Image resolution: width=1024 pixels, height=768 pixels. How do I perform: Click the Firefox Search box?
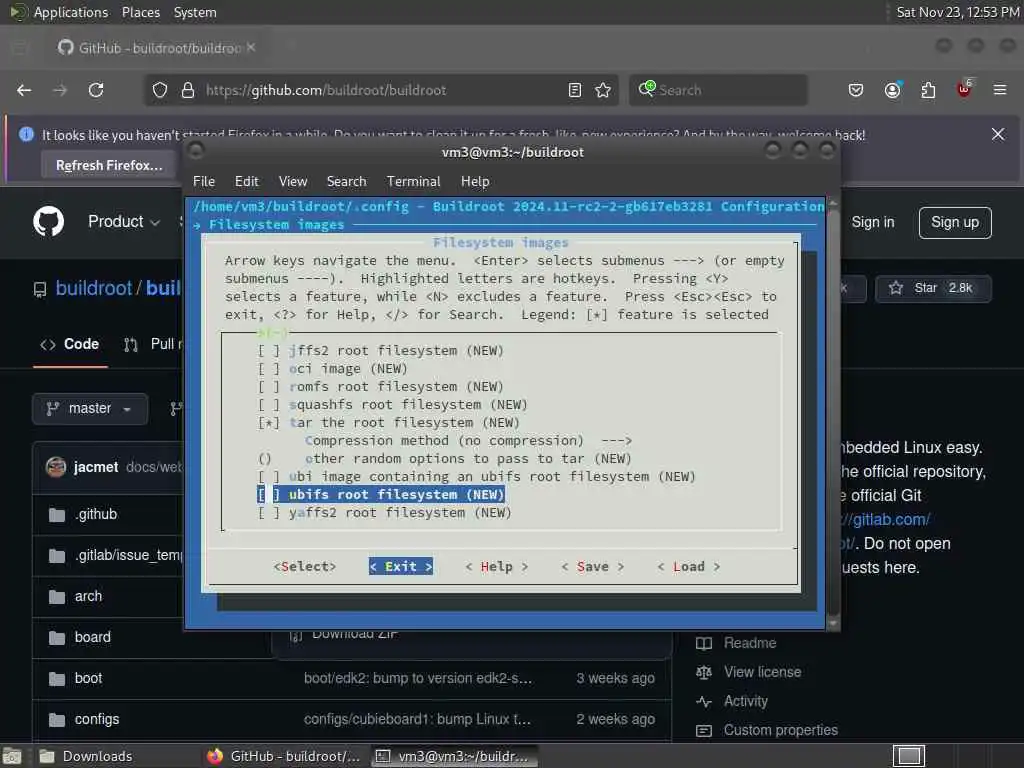pyautogui.click(x=718, y=90)
